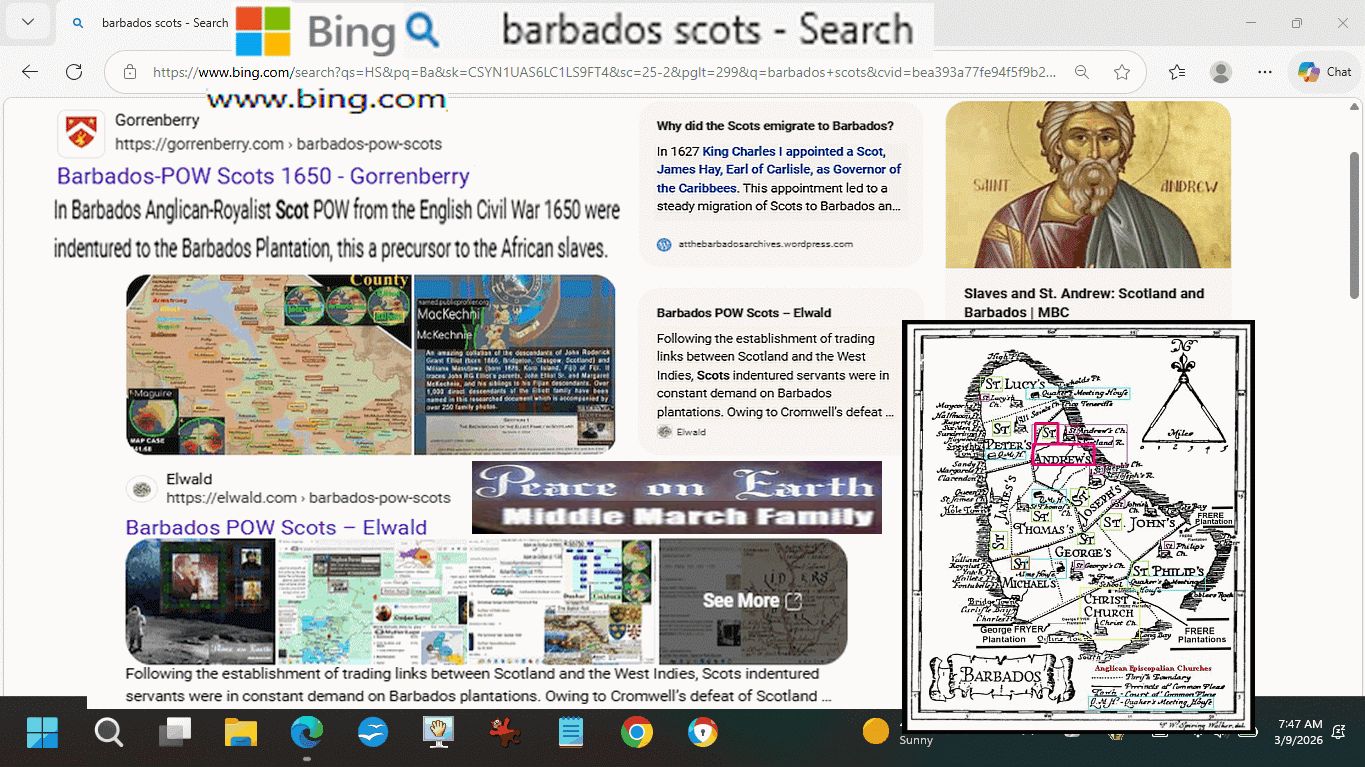Open the favorites list icon

(1177, 72)
